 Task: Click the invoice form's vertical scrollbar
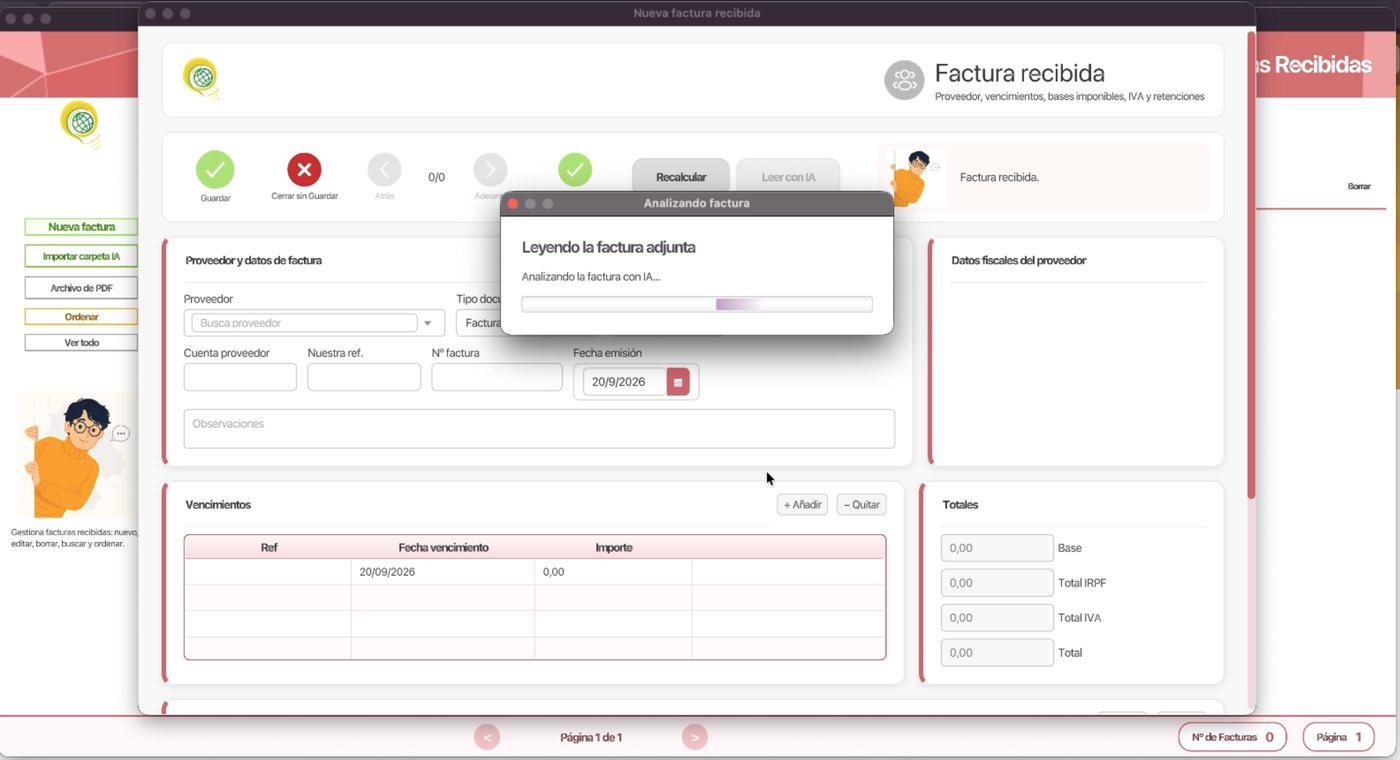click(1251, 265)
